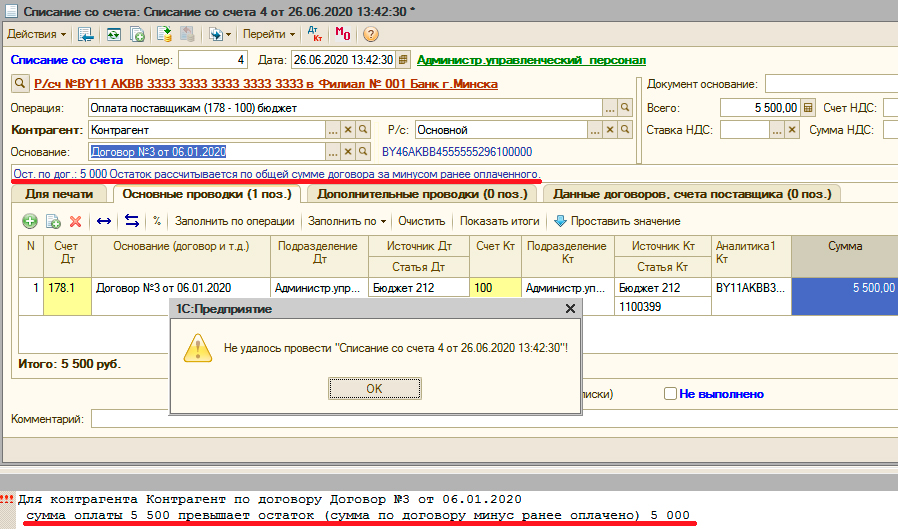Delete row with the red X icon
Viewport: 898px width, 529px height.
pyautogui.click(x=75, y=221)
